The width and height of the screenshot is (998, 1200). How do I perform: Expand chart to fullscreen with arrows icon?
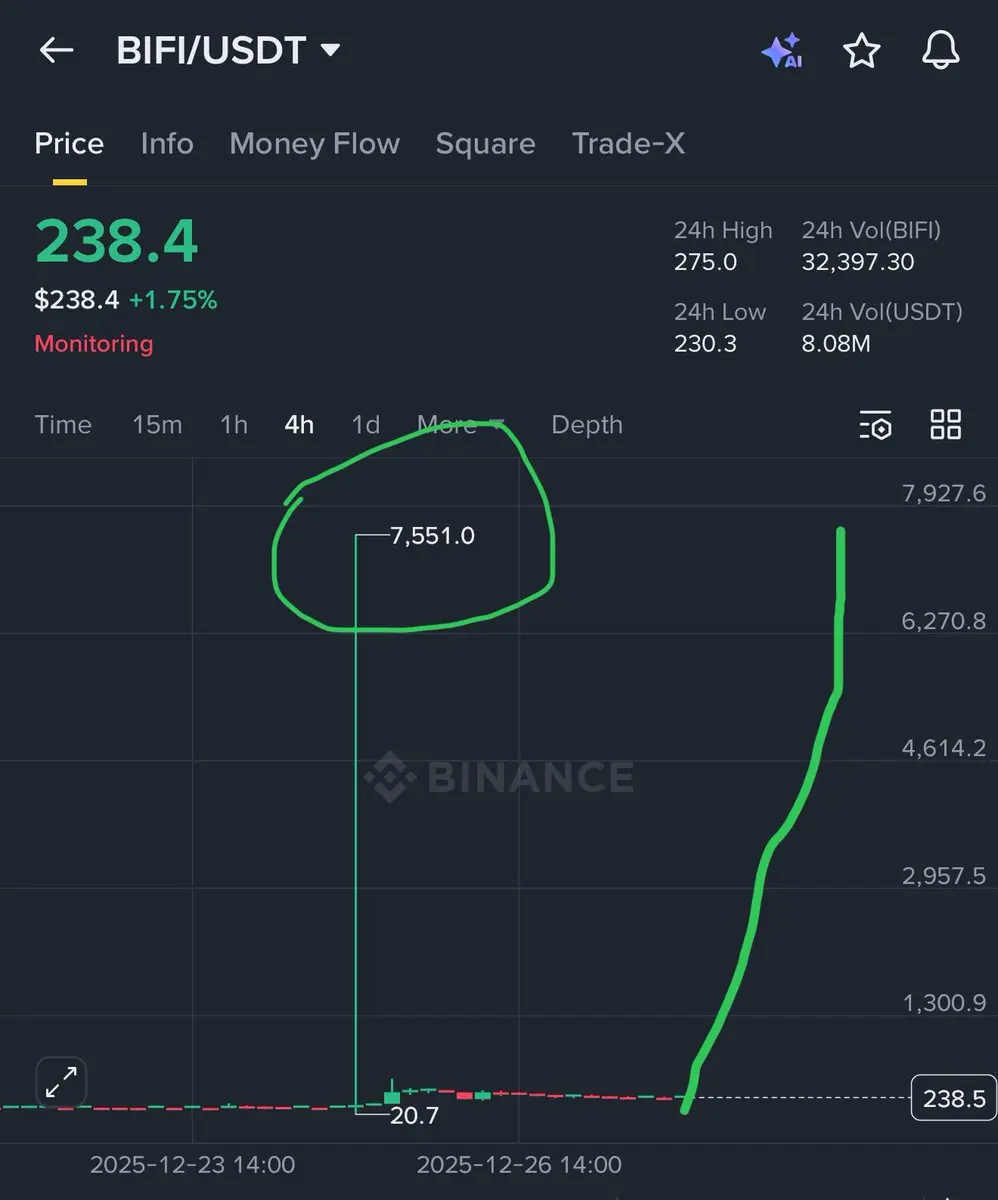pyautogui.click(x=61, y=1083)
